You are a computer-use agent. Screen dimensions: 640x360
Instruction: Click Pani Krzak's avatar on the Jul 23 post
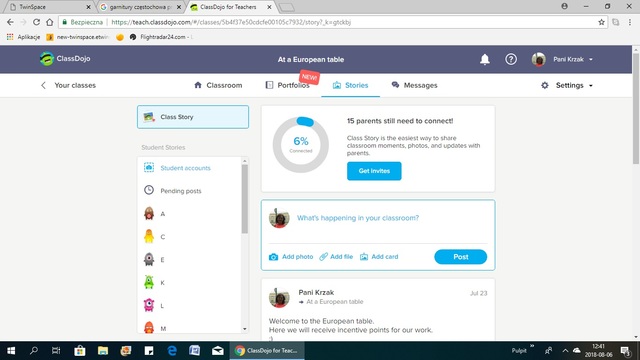279,297
